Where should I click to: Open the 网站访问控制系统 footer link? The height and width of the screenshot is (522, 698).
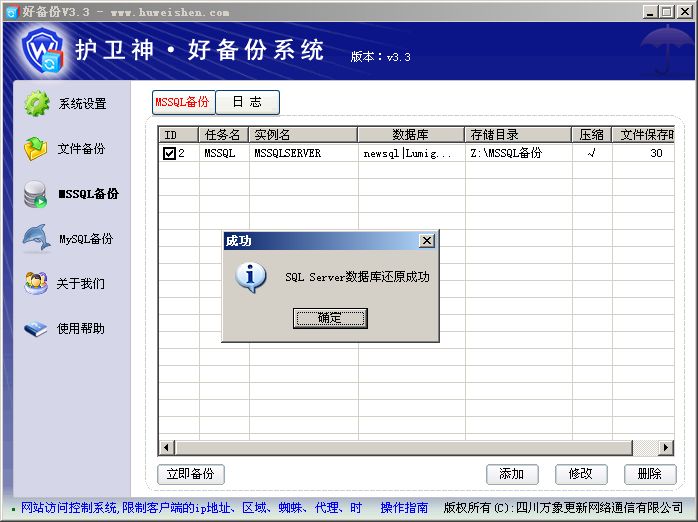click(191, 508)
